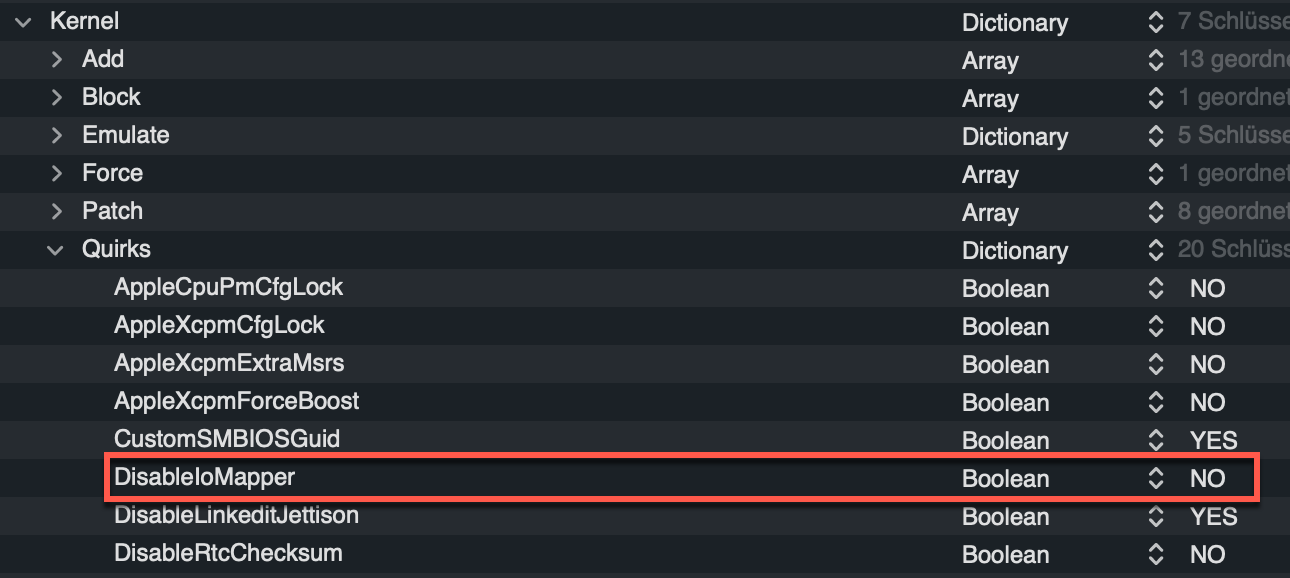Expand the Patch array entry
The height and width of the screenshot is (578, 1290).
coord(57,212)
